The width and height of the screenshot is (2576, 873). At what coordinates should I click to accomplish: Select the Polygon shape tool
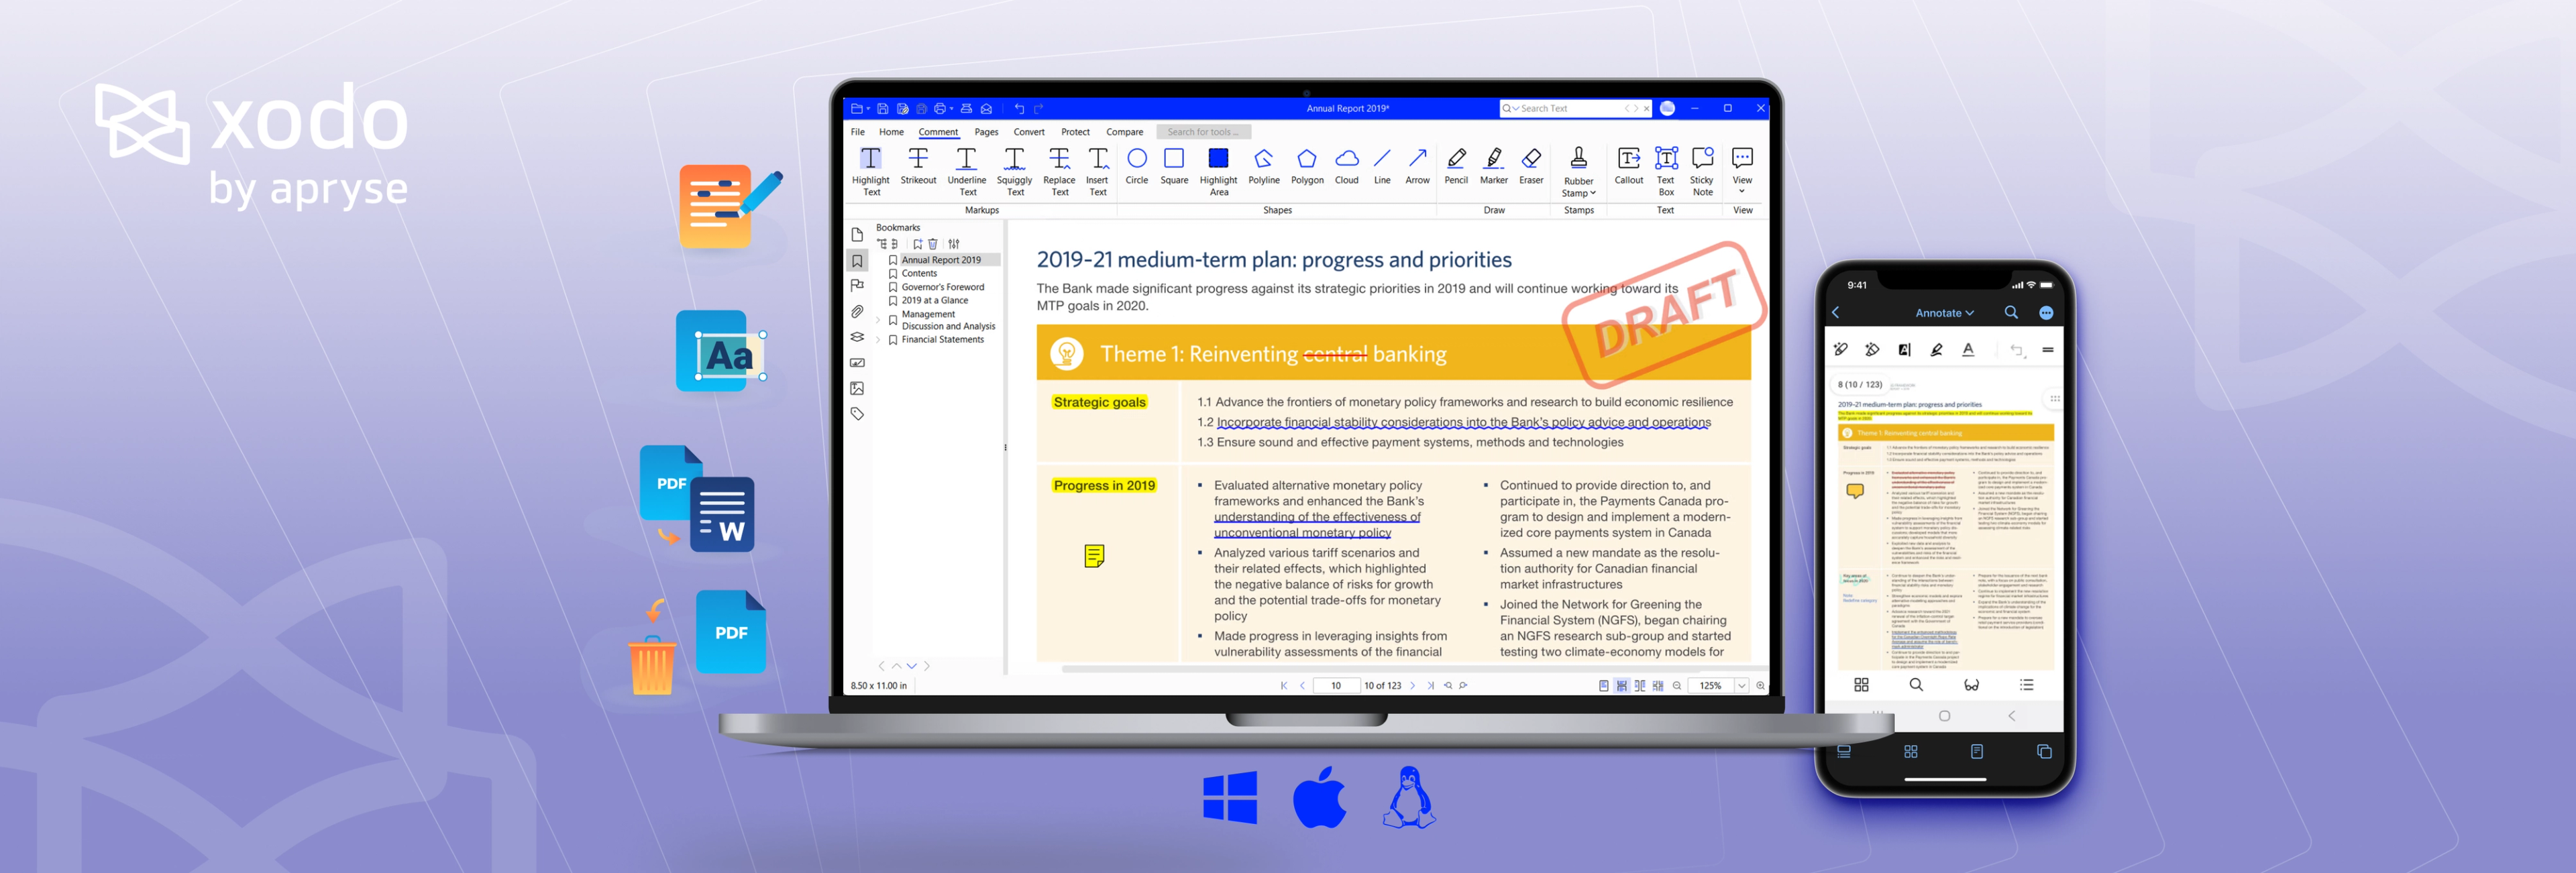[x=1307, y=166]
